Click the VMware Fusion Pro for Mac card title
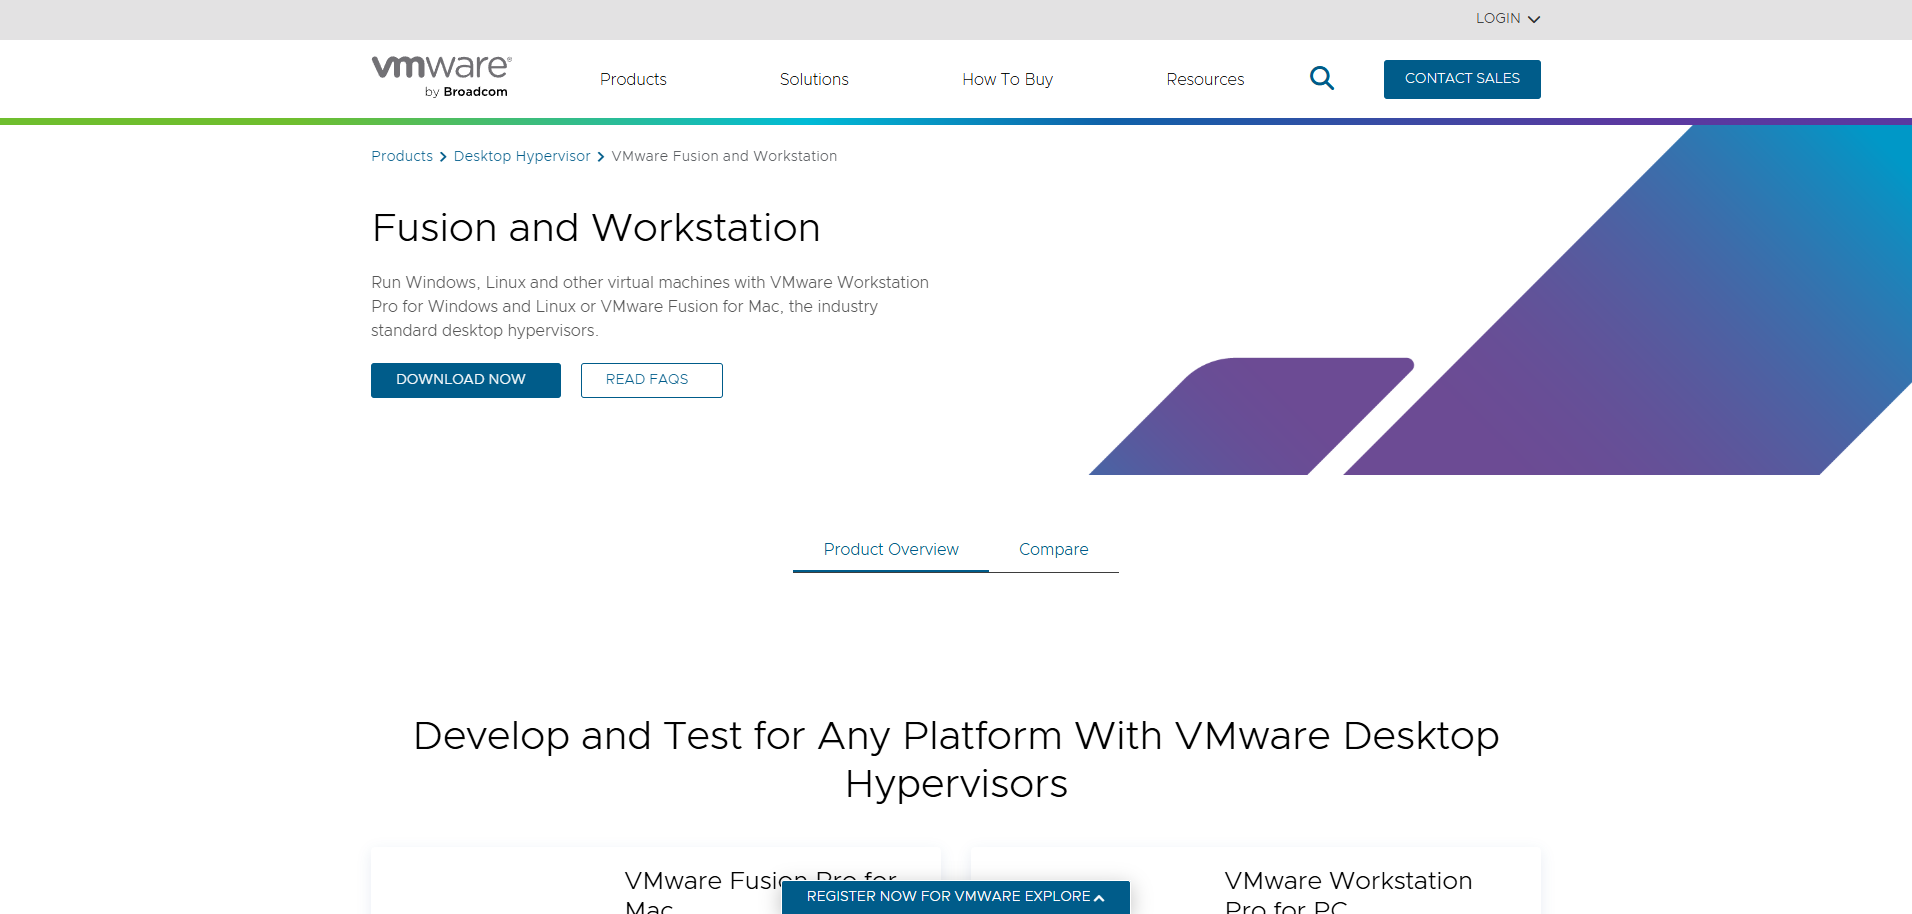1912x914 pixels. [x=761, y=893]
